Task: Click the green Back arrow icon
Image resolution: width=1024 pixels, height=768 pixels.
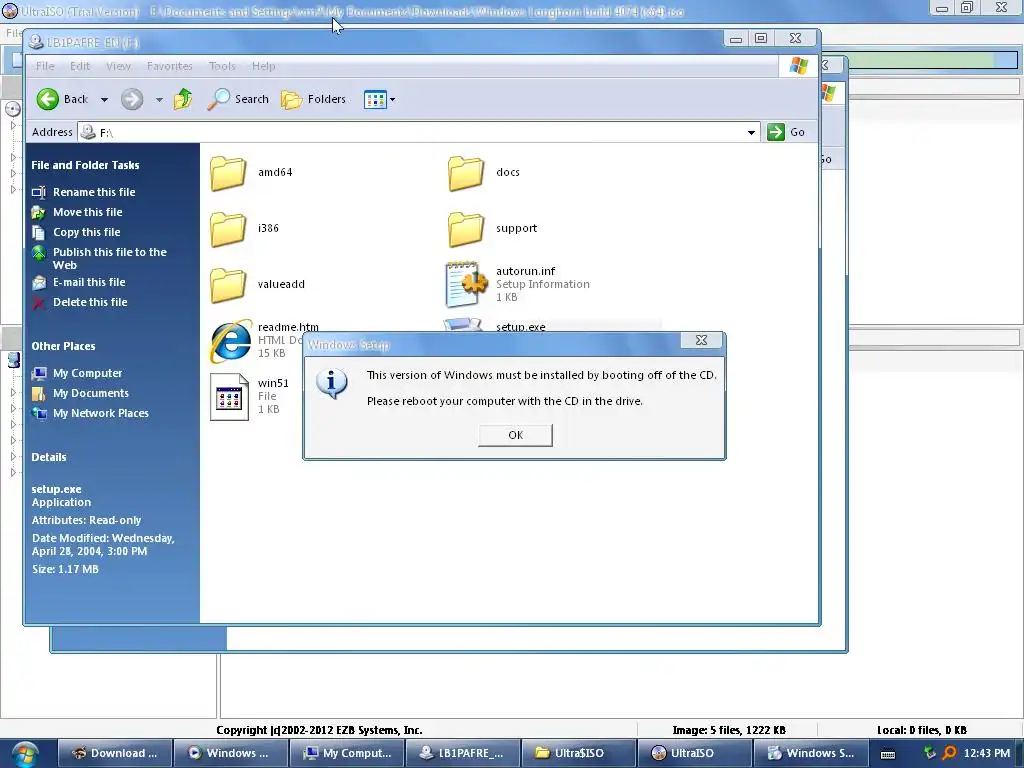Action: coord(48,99)
